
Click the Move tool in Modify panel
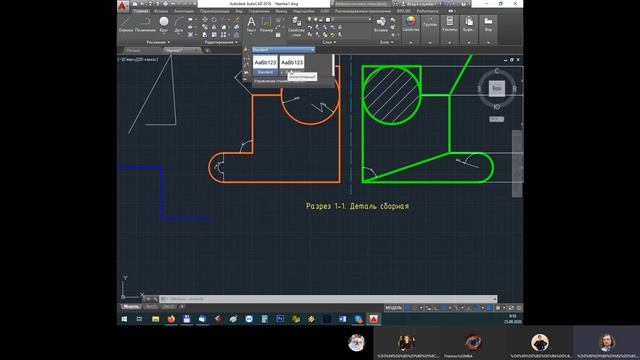[204, 20]
